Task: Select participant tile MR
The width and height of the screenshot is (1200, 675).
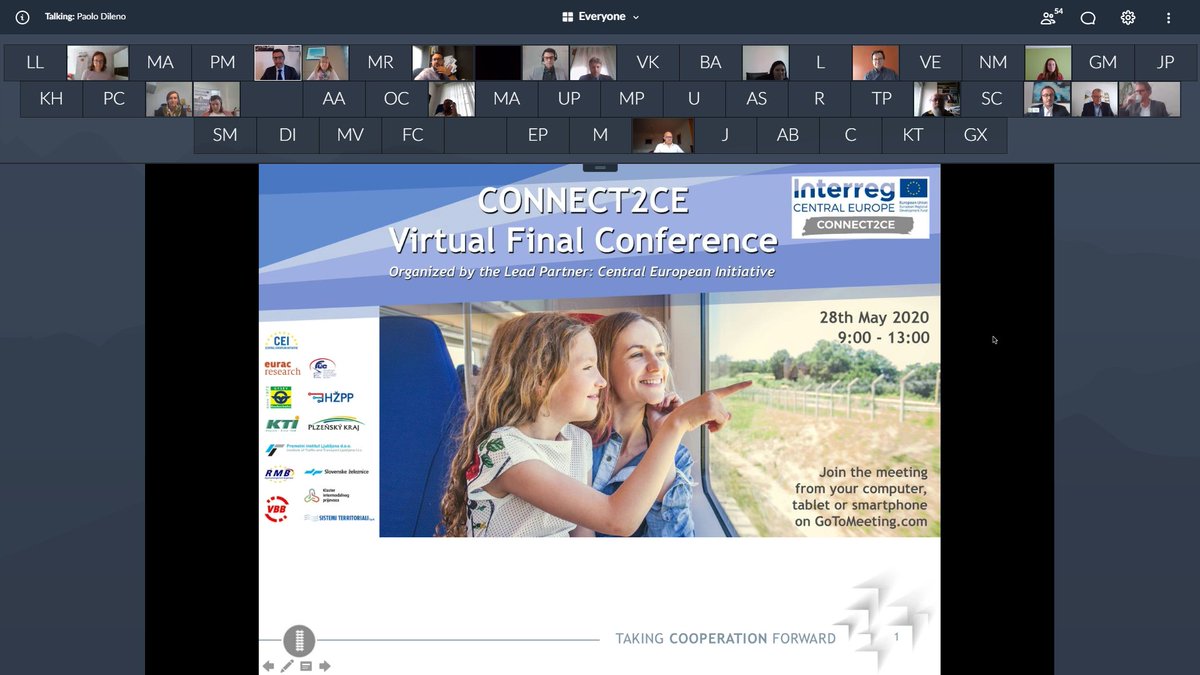Action: [380, 62]
